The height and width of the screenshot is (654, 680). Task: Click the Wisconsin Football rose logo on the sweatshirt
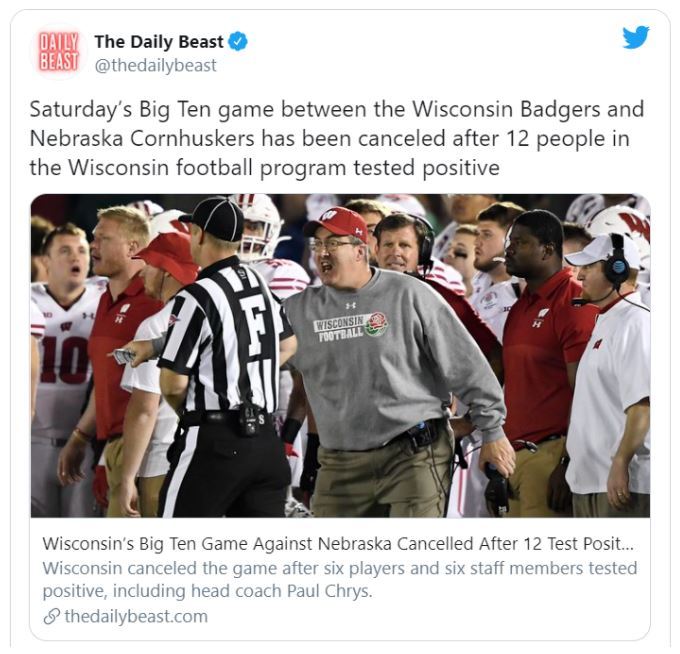point(376,323)
